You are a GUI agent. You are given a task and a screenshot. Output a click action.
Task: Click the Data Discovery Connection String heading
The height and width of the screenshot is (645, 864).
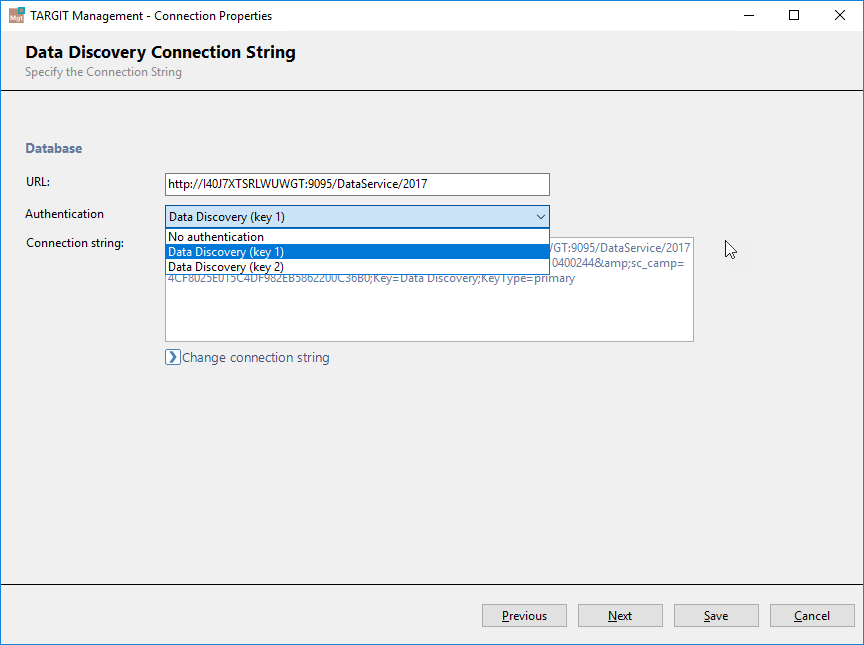(160, 52)
